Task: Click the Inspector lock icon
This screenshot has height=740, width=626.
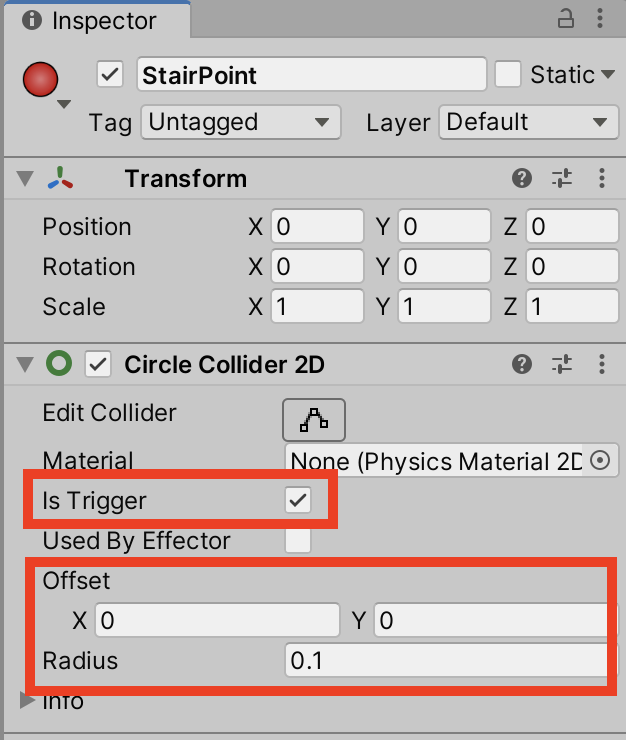Action: pos(566,19)
